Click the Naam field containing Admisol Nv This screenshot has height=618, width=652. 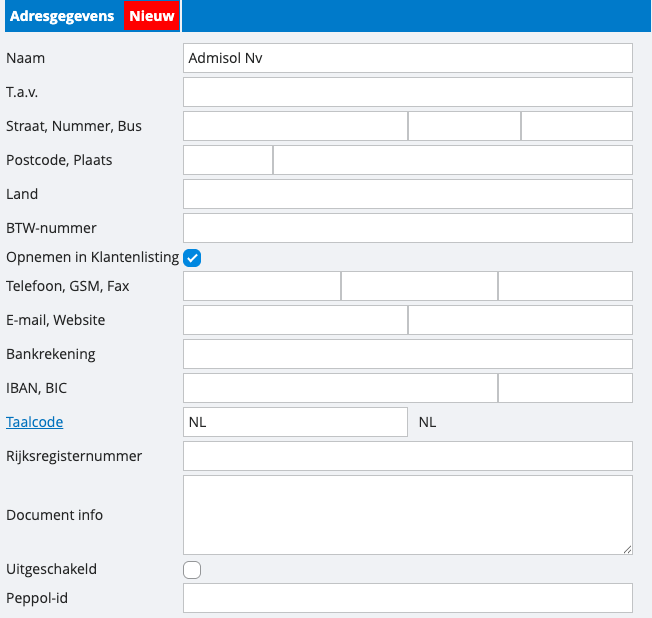point(408,58)
